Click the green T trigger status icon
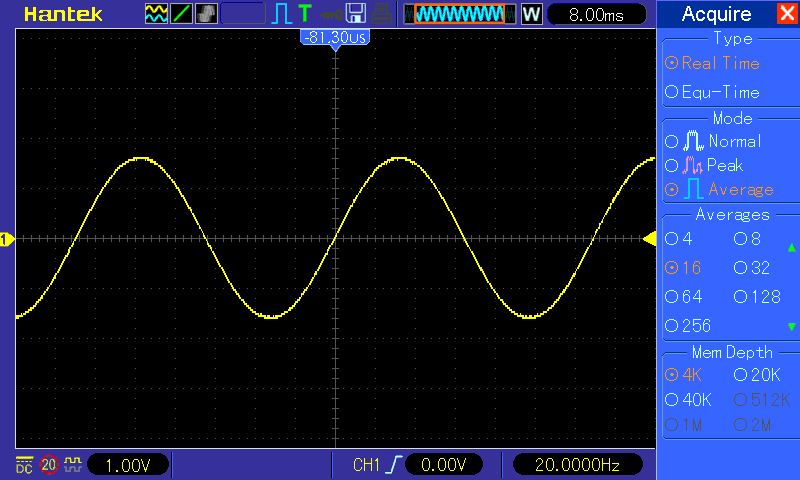Image resolution: width=800 pixels, height=480 pixels. pos(305,13)
